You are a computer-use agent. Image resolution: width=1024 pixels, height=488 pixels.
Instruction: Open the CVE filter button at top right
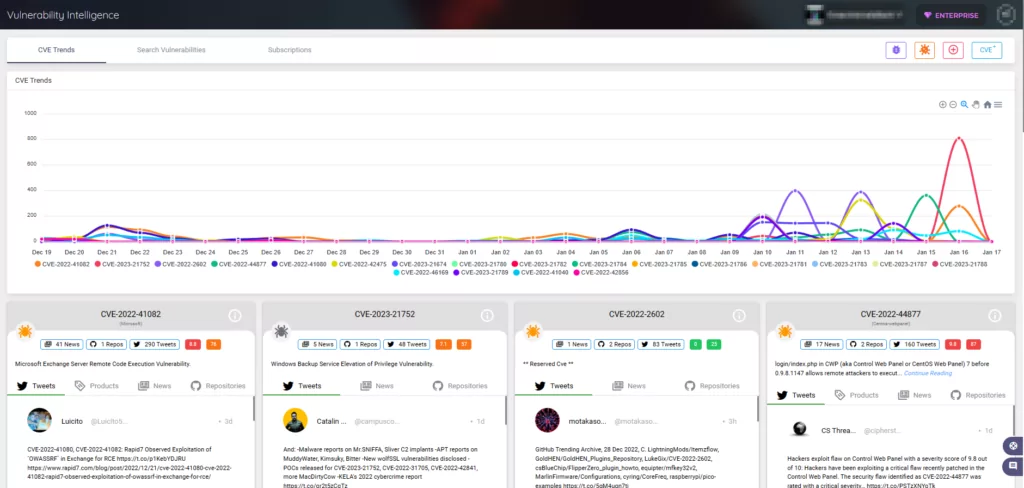click(987, 50)
